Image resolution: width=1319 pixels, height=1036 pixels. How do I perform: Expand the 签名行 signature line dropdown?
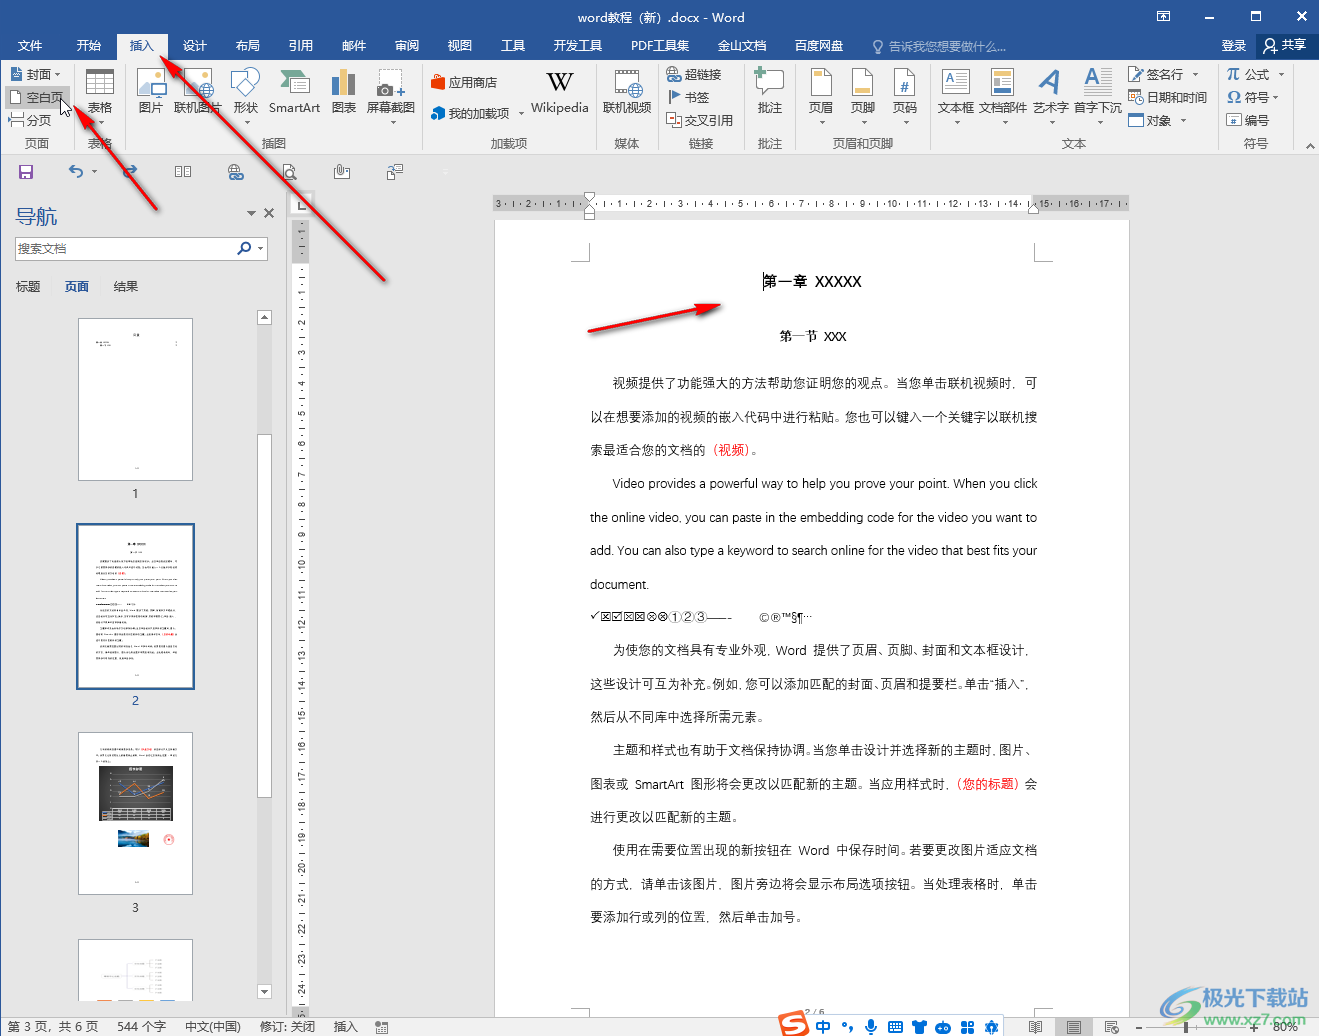click(1195, 74)
